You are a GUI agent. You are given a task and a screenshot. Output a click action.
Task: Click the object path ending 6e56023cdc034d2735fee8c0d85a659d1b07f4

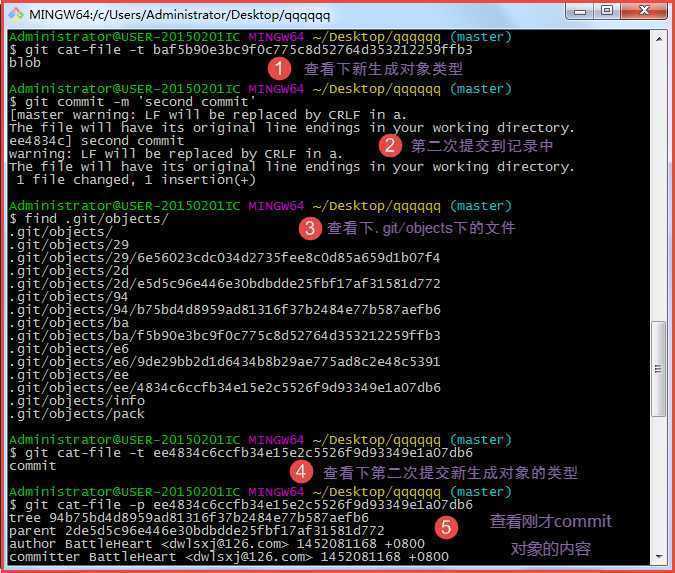click(224, 258)
